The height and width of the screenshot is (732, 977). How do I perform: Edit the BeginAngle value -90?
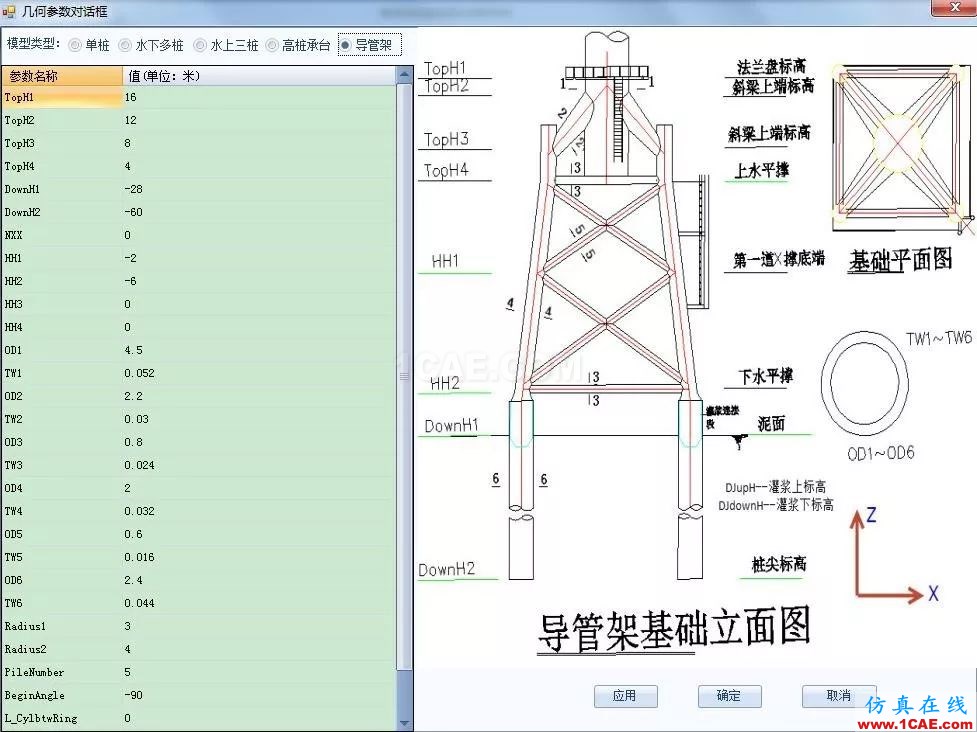point(259,695)
